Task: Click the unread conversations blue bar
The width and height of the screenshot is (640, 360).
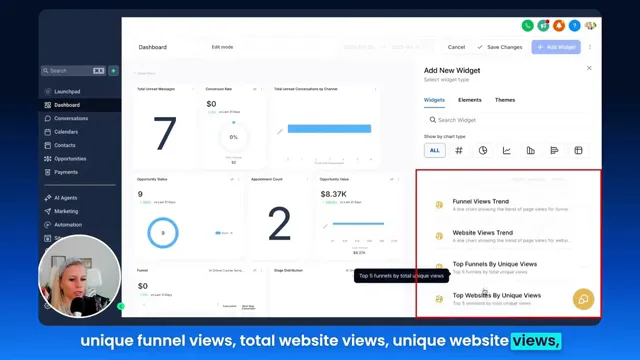Action: pyautogui.click(x=329, y=129)
